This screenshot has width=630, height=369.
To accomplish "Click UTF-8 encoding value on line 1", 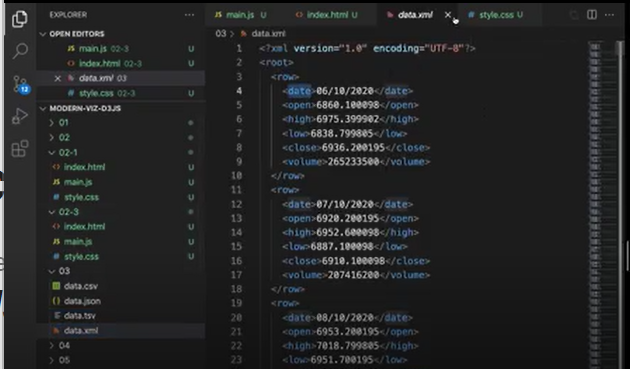I will (x=444, y=49).
